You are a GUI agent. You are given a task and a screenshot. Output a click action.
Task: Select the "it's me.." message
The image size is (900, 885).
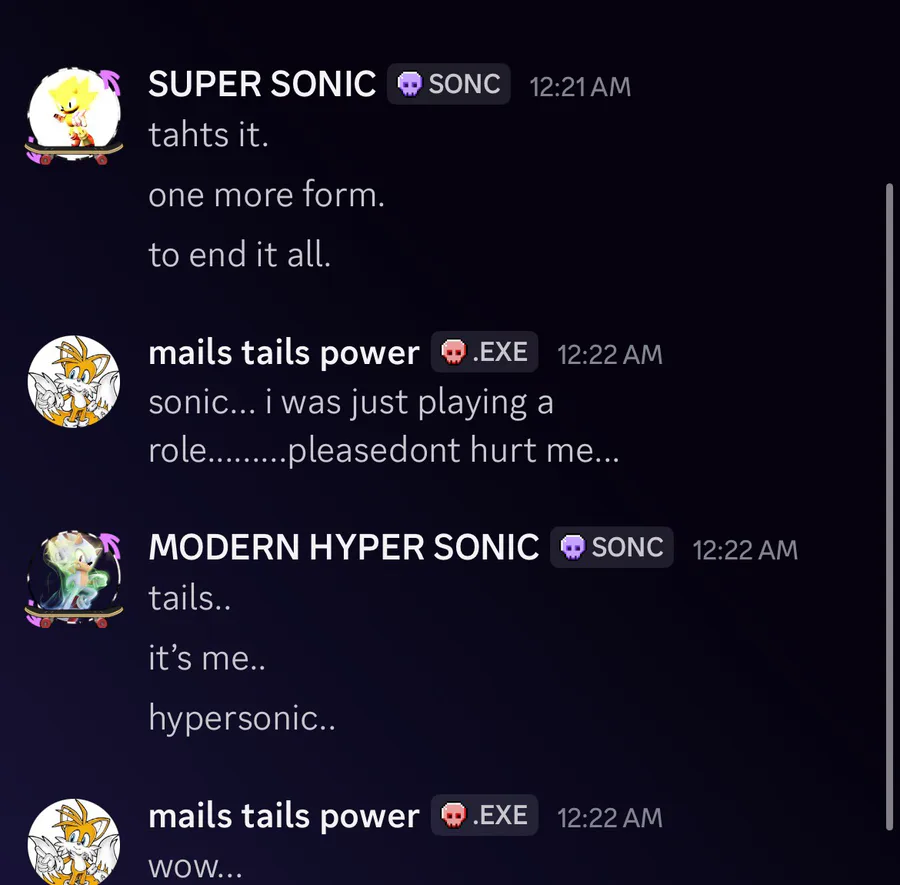pyautogui.click(x=206, y=658)
